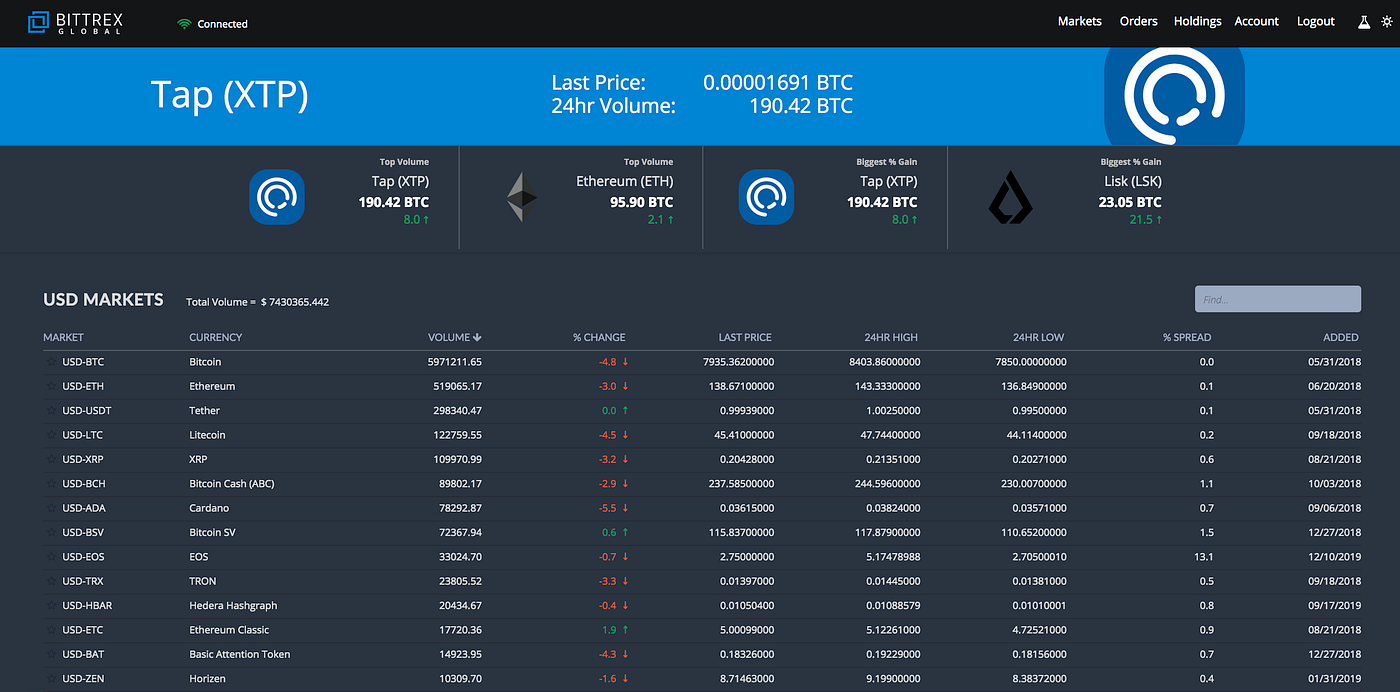Click the Find search field

pyautogui.click(x=1278, y=299)
